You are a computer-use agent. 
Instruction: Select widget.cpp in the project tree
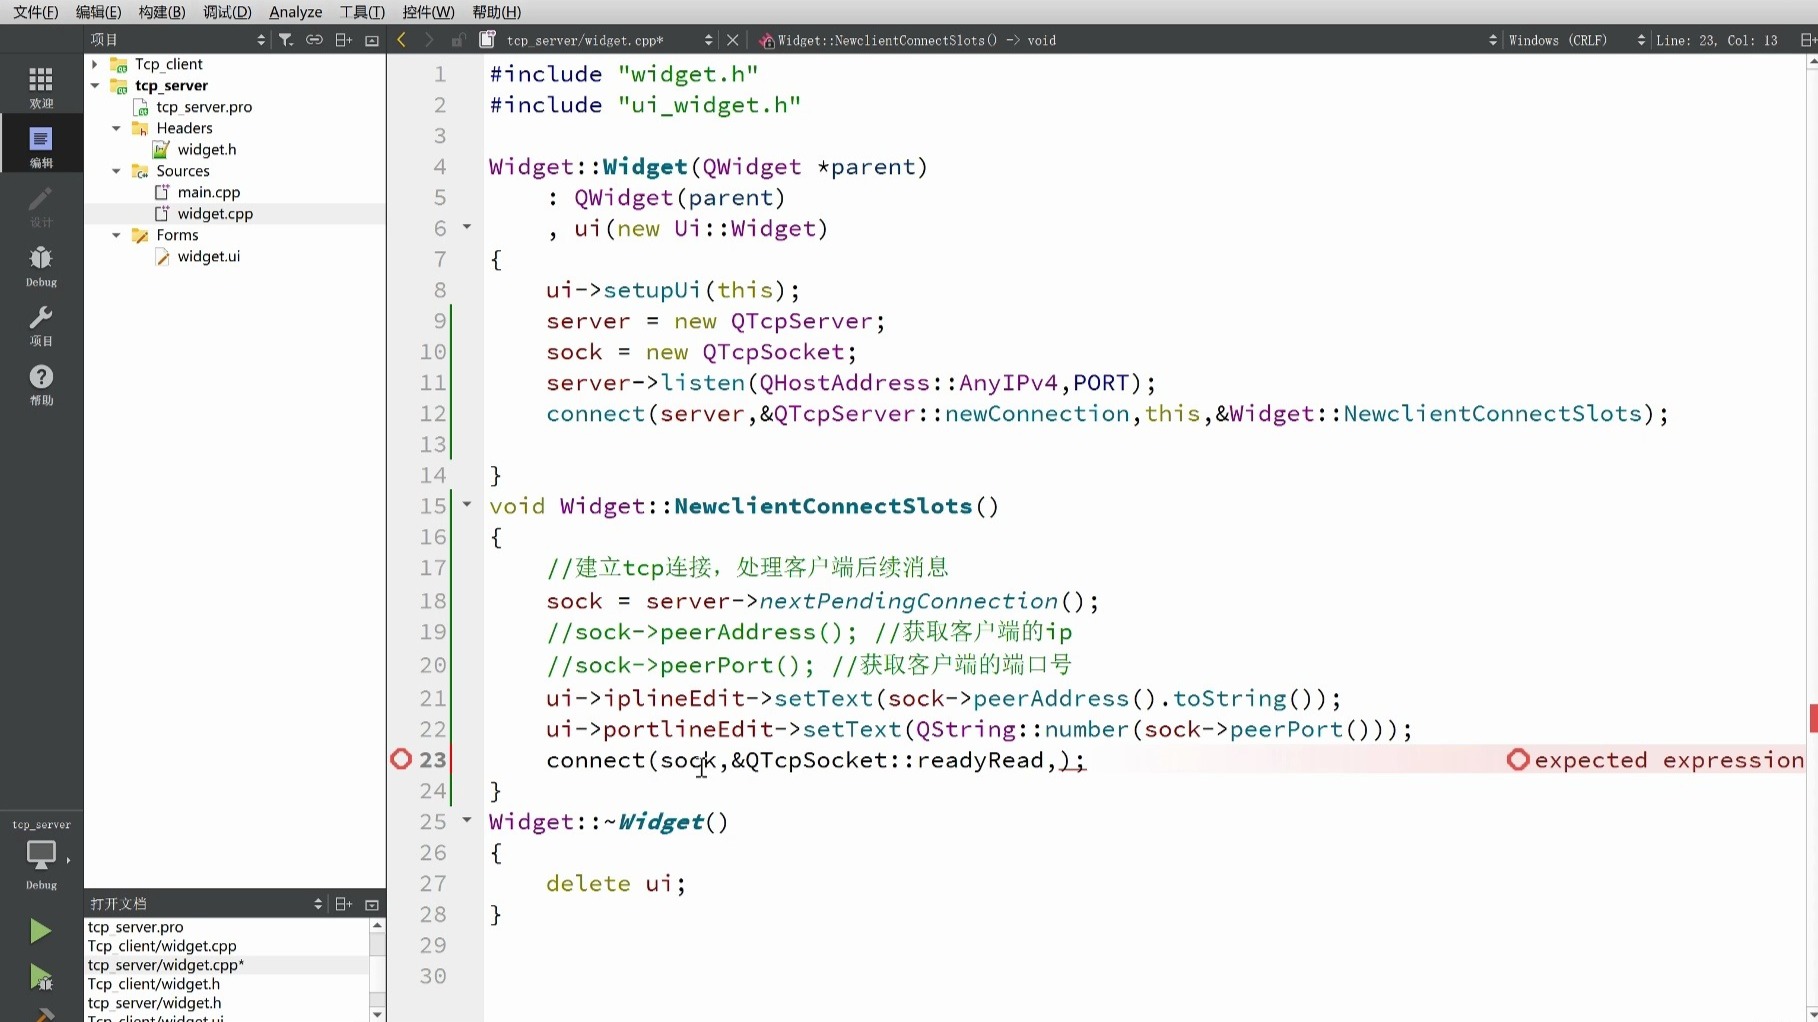click(215, 213)
